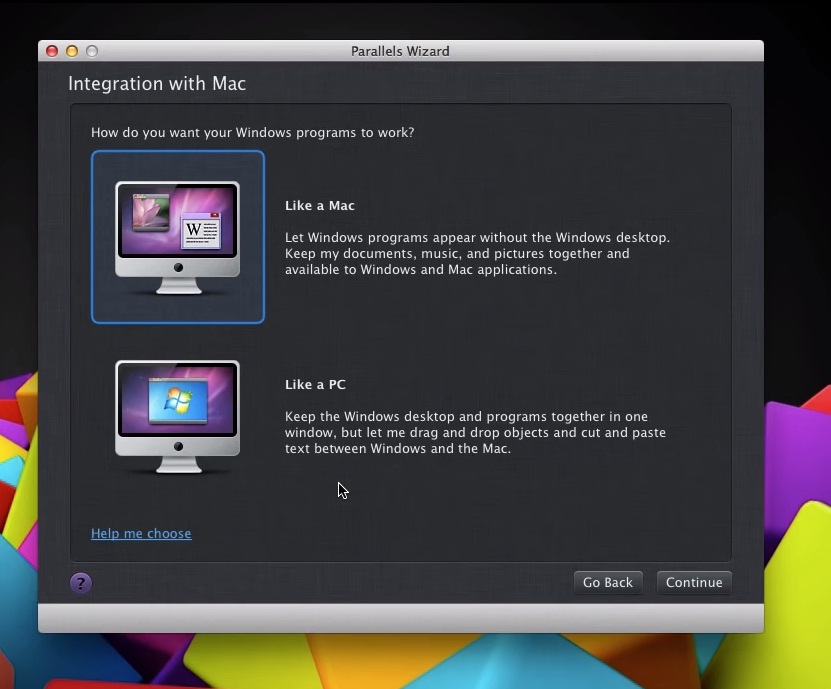This screenshot has height=689, width=831.
Task: Select the Like a PC option image
Action: click(x=178, y=417)
